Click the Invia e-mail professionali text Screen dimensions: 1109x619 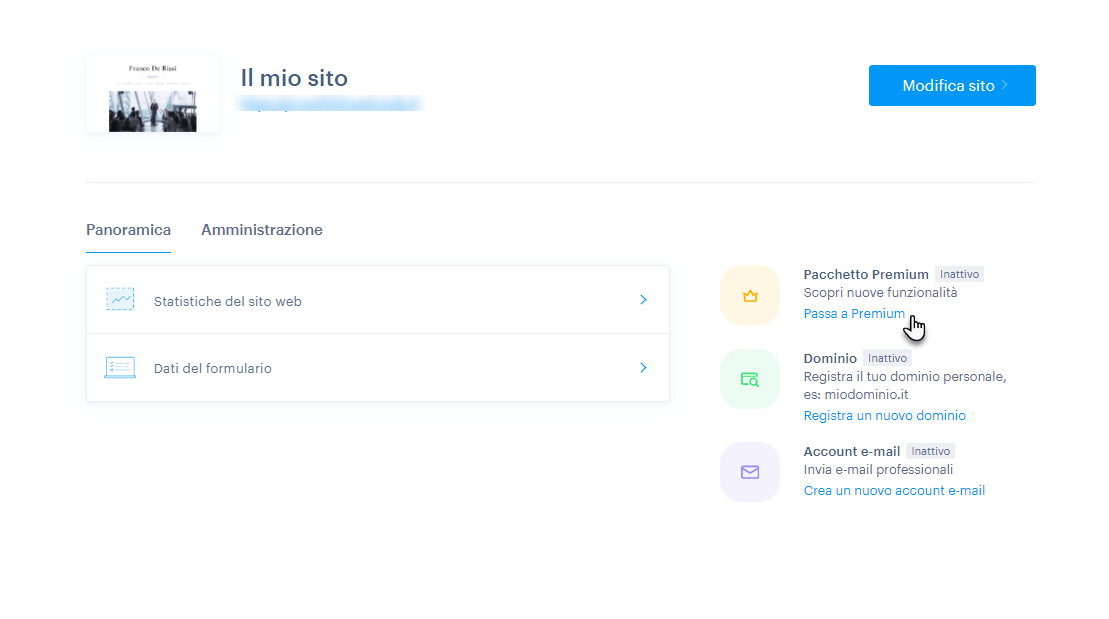click(878, 470)
